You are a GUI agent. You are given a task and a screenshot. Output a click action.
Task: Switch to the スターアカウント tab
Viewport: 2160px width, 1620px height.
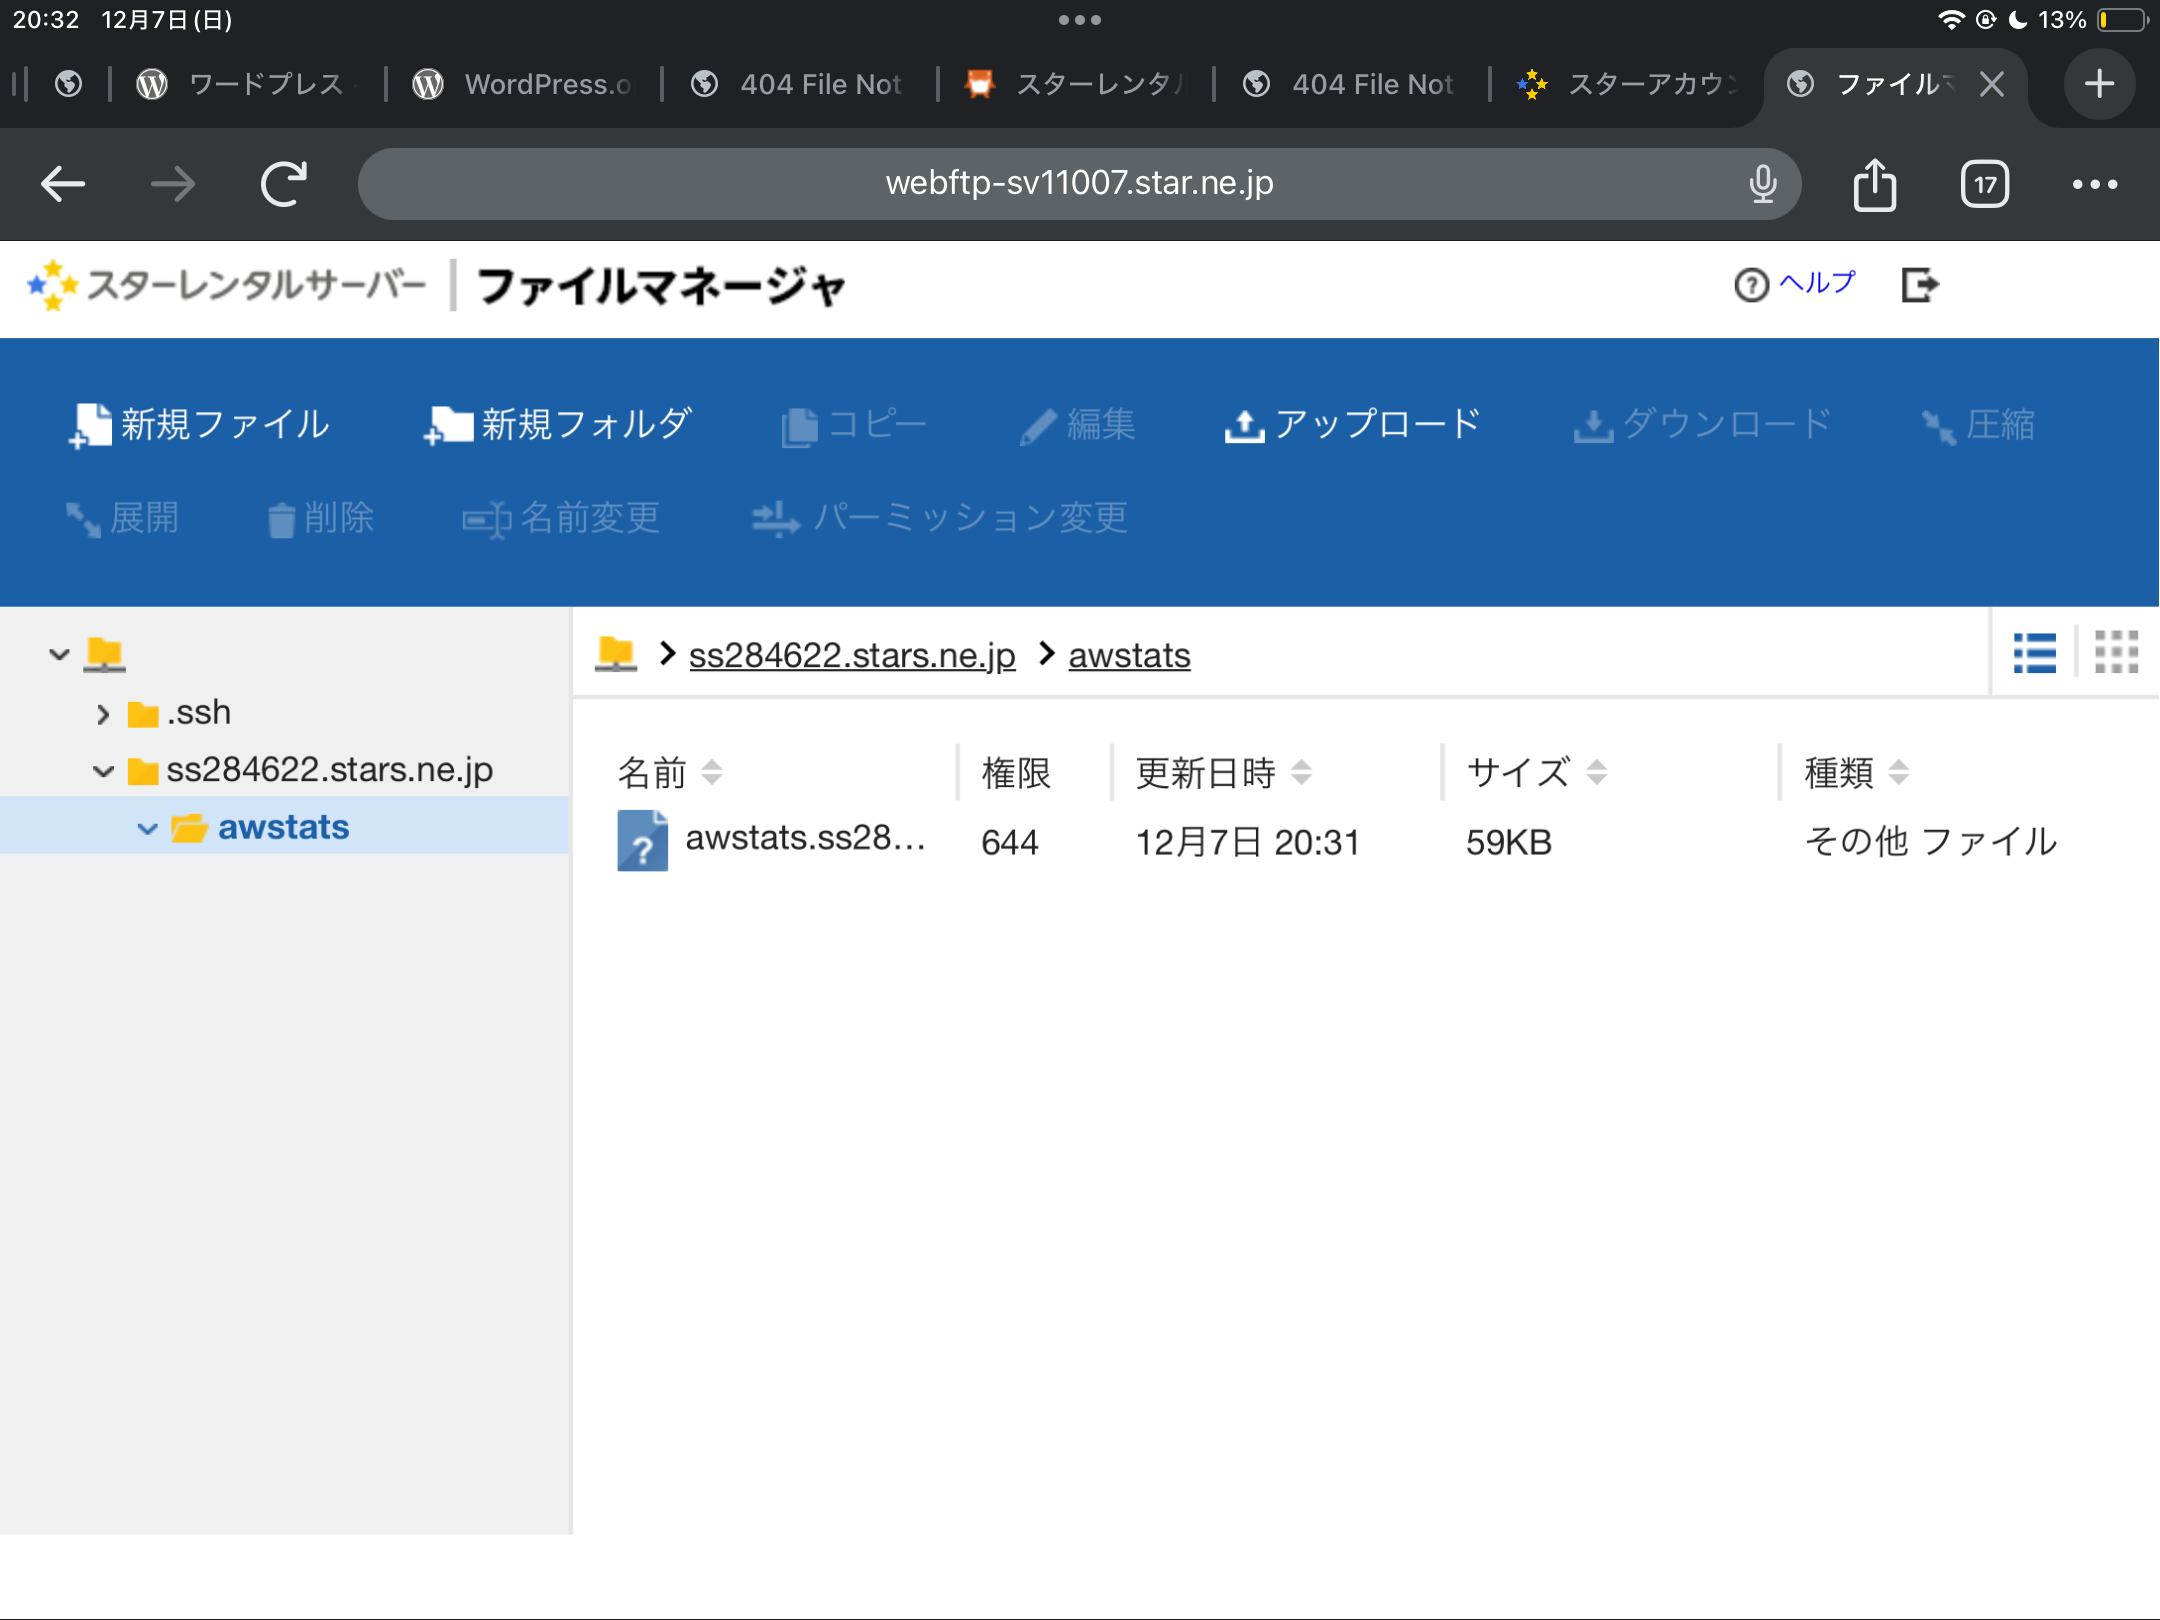[x=1630, y=84]
